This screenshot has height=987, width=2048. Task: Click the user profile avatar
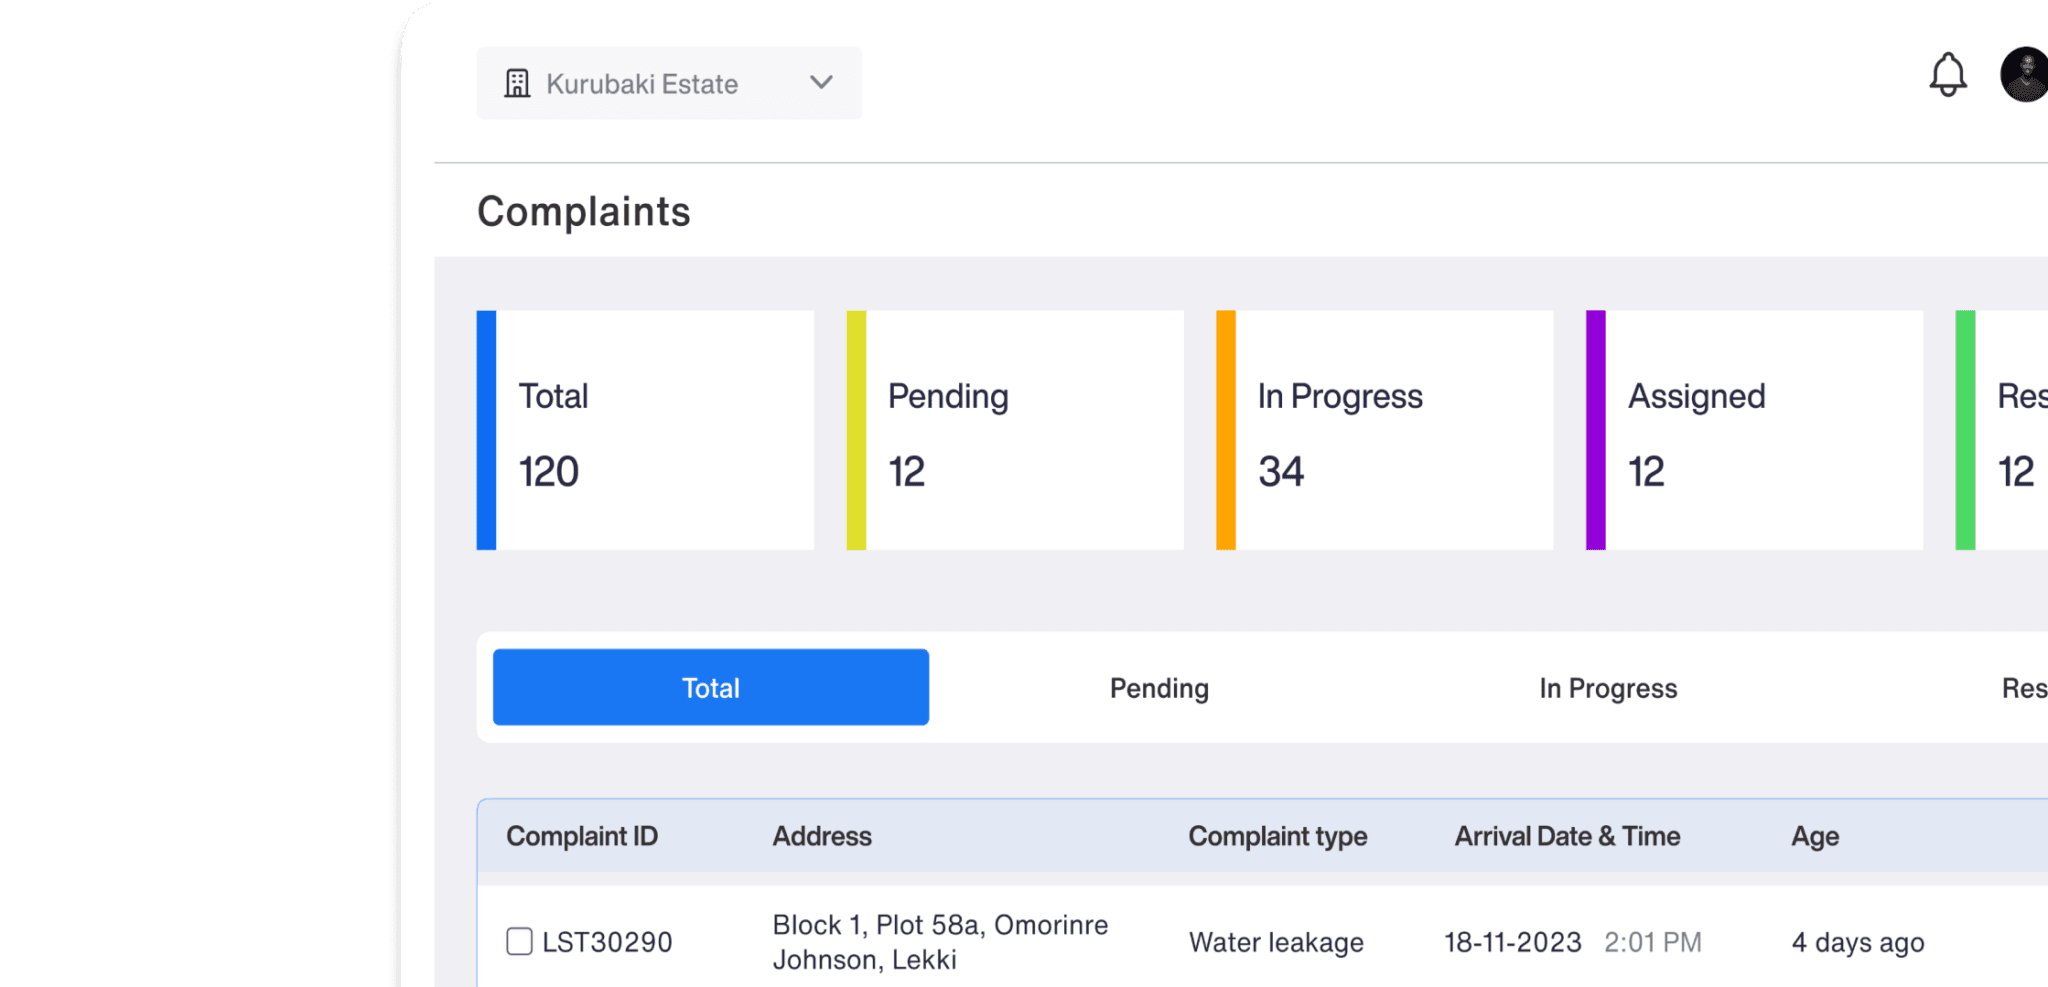point(2024,75)
